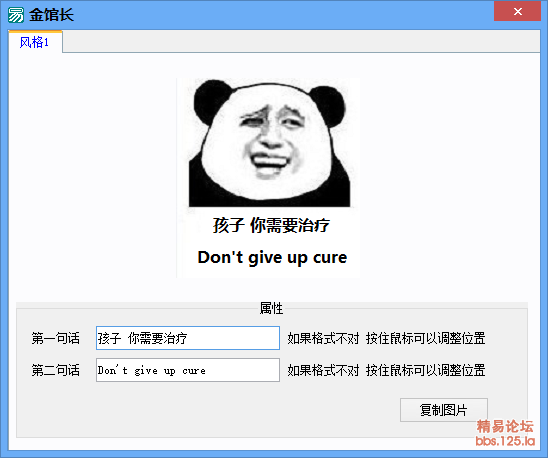This screenshot has width=548, height=458.
Task: Switch to the 风格1 tab
Action: click(x=35, y=42)
